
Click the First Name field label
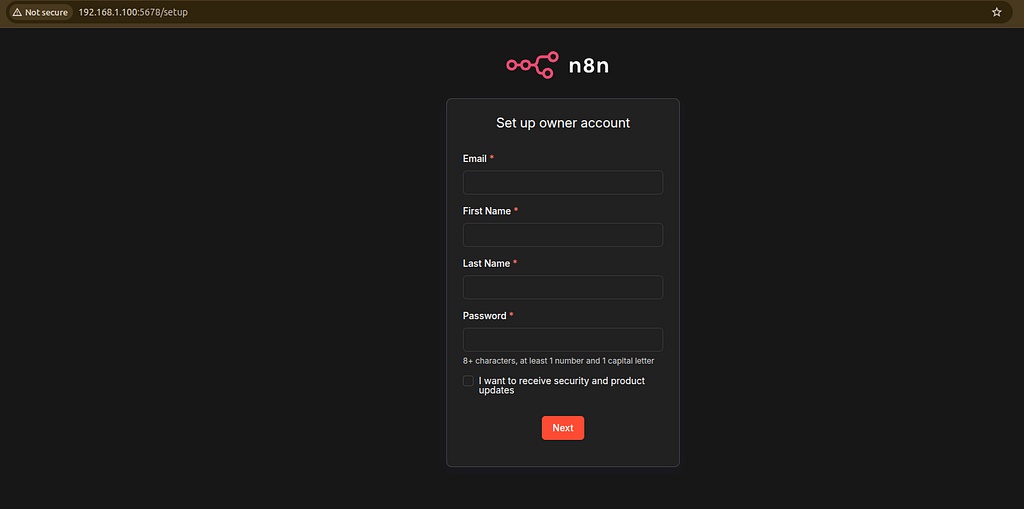click(487, 211)
